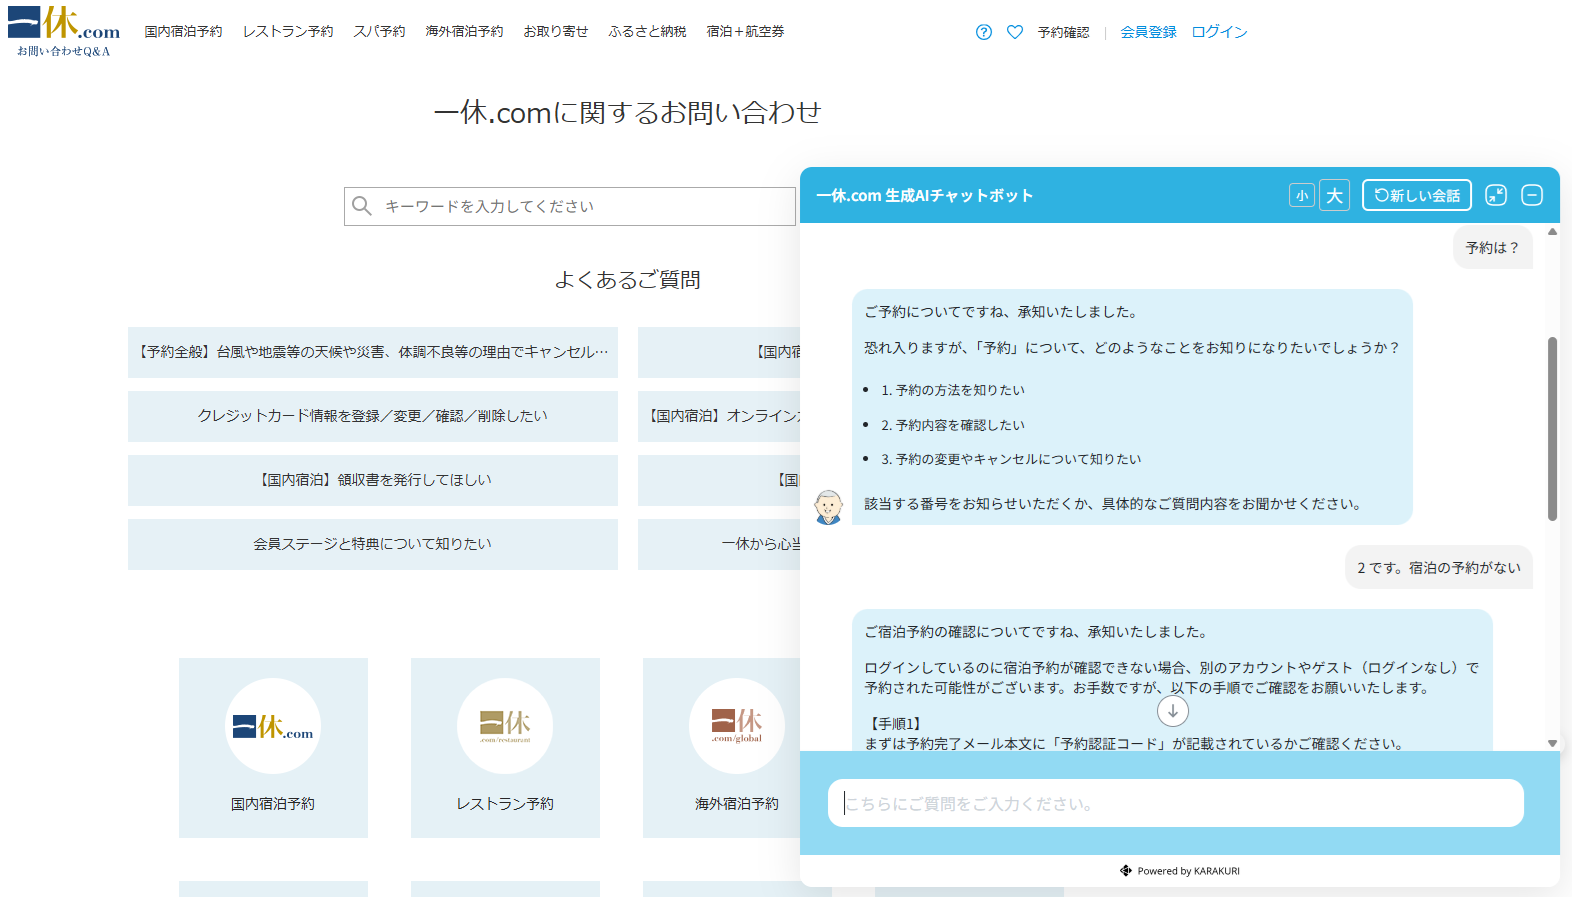Minimize the chatbot panel
This screenshot has width=1572, height=897.
[1532, 195]
